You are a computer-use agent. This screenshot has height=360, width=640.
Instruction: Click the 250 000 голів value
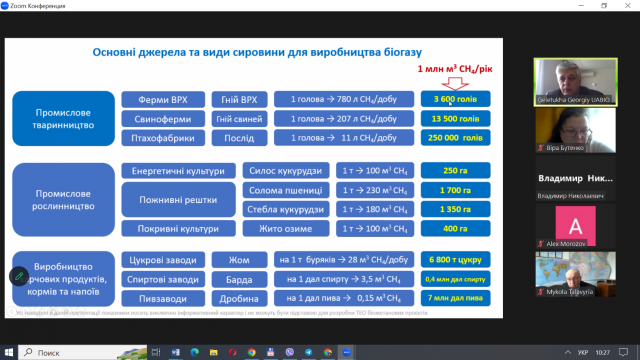point(456,138)
